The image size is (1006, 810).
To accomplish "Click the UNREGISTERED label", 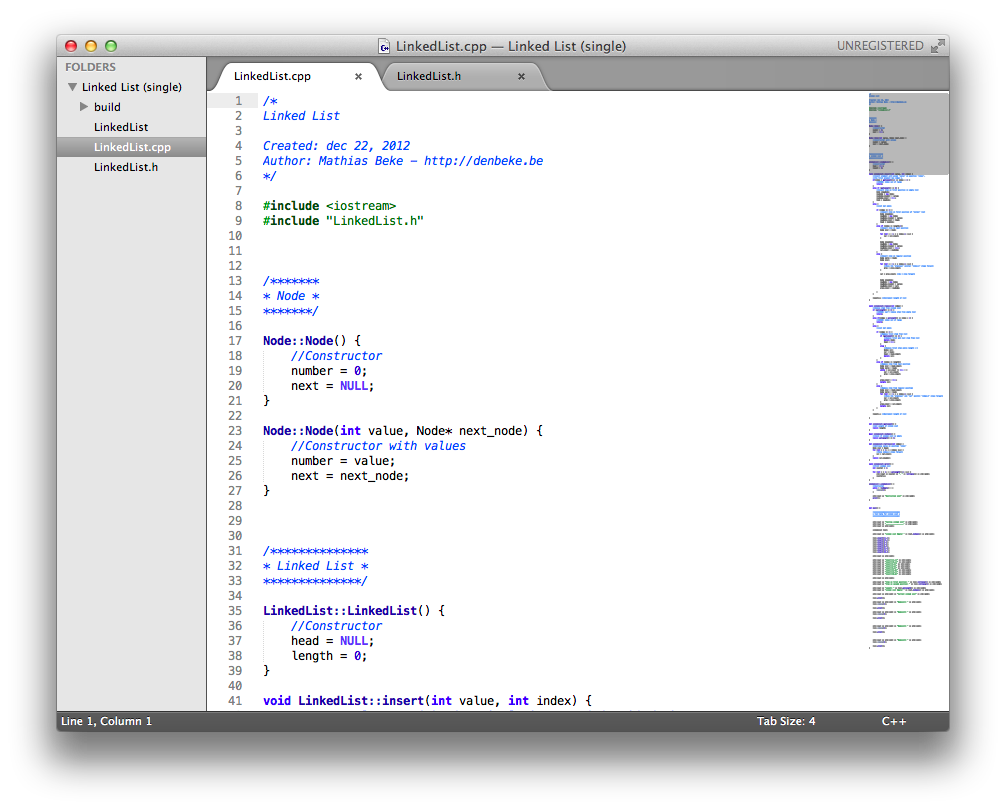I will [880, 46].
